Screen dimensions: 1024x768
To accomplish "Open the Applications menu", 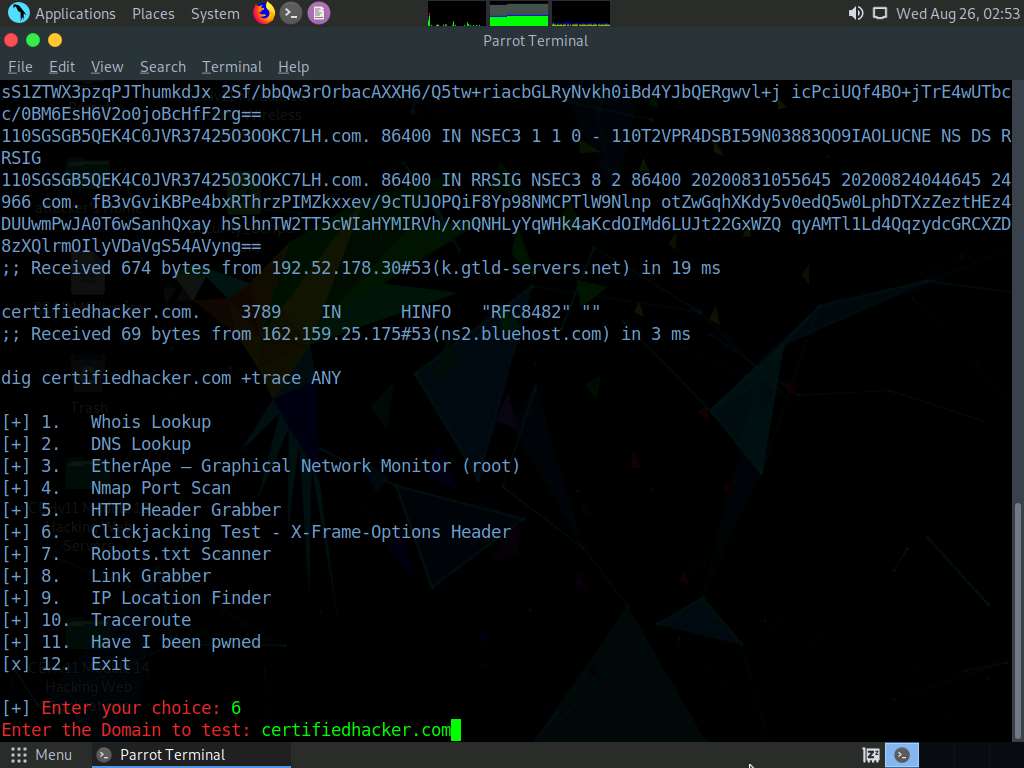I will click(x=75, y=14).
